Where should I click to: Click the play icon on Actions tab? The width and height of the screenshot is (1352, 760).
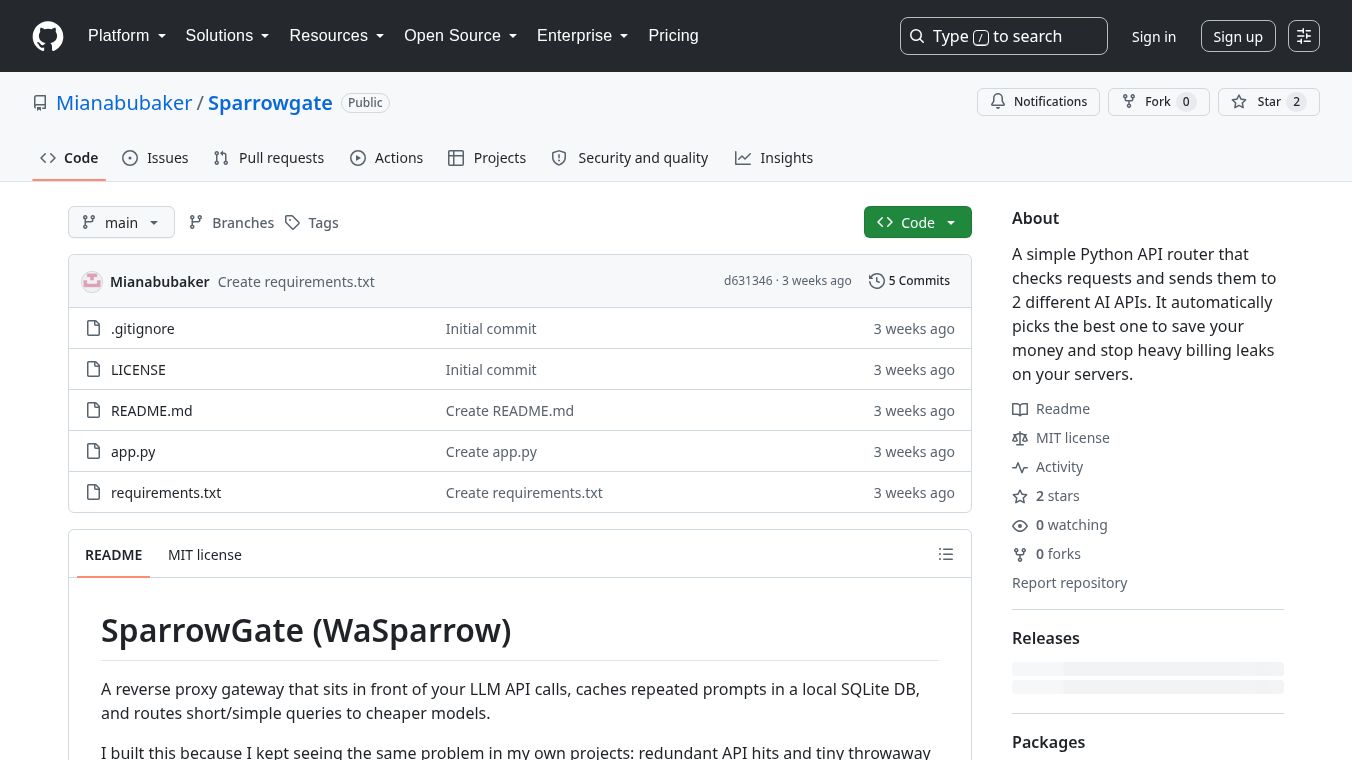[358, 158]
